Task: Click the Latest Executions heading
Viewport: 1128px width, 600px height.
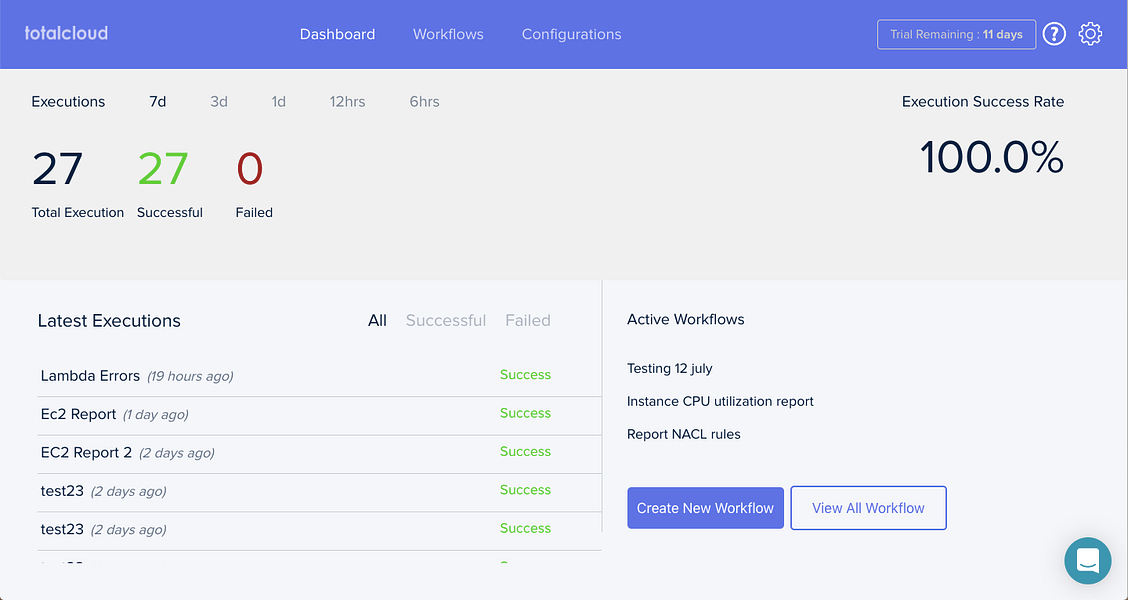Action: (x=109, y=321)
